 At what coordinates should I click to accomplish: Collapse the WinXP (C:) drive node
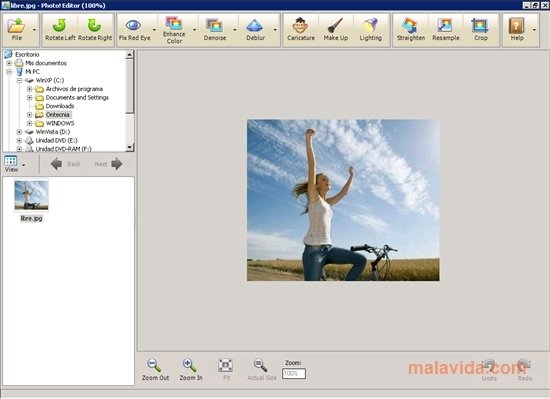pos(19,80)
